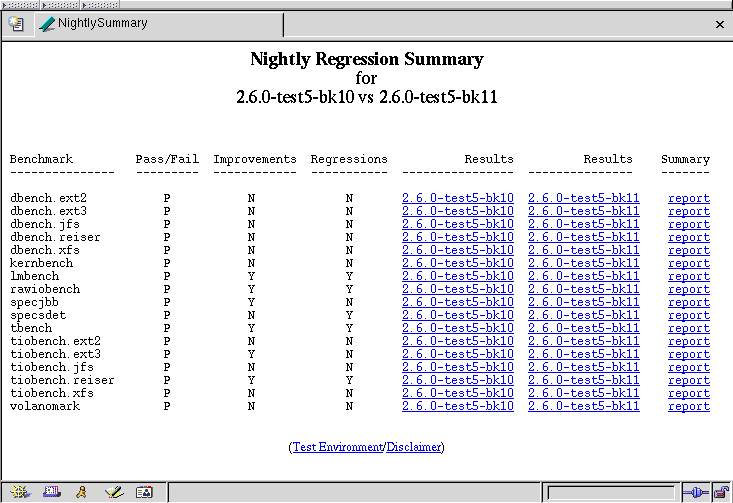733x503 pixels.
Task: Launch the Instant Messenger component icon
Action: pos(82,492)
